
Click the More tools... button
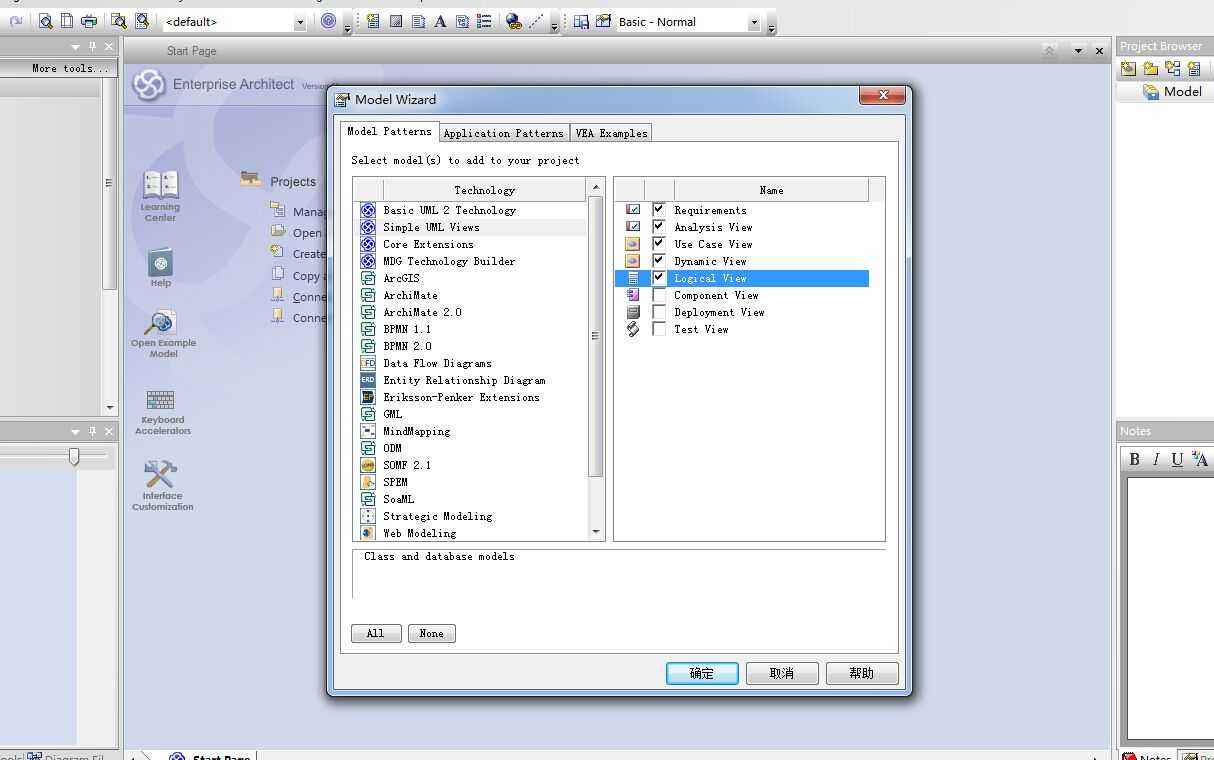click(x=59, y=68)
